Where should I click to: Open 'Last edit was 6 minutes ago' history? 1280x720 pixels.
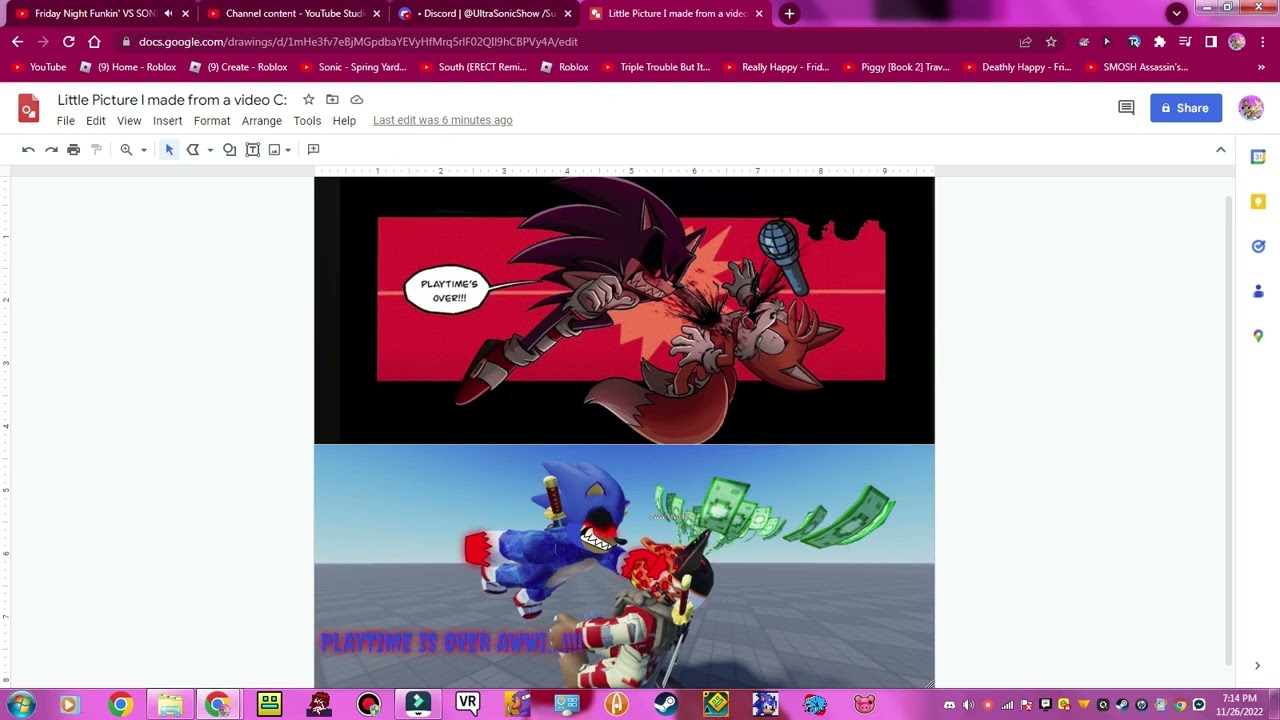tap(442, 121)
